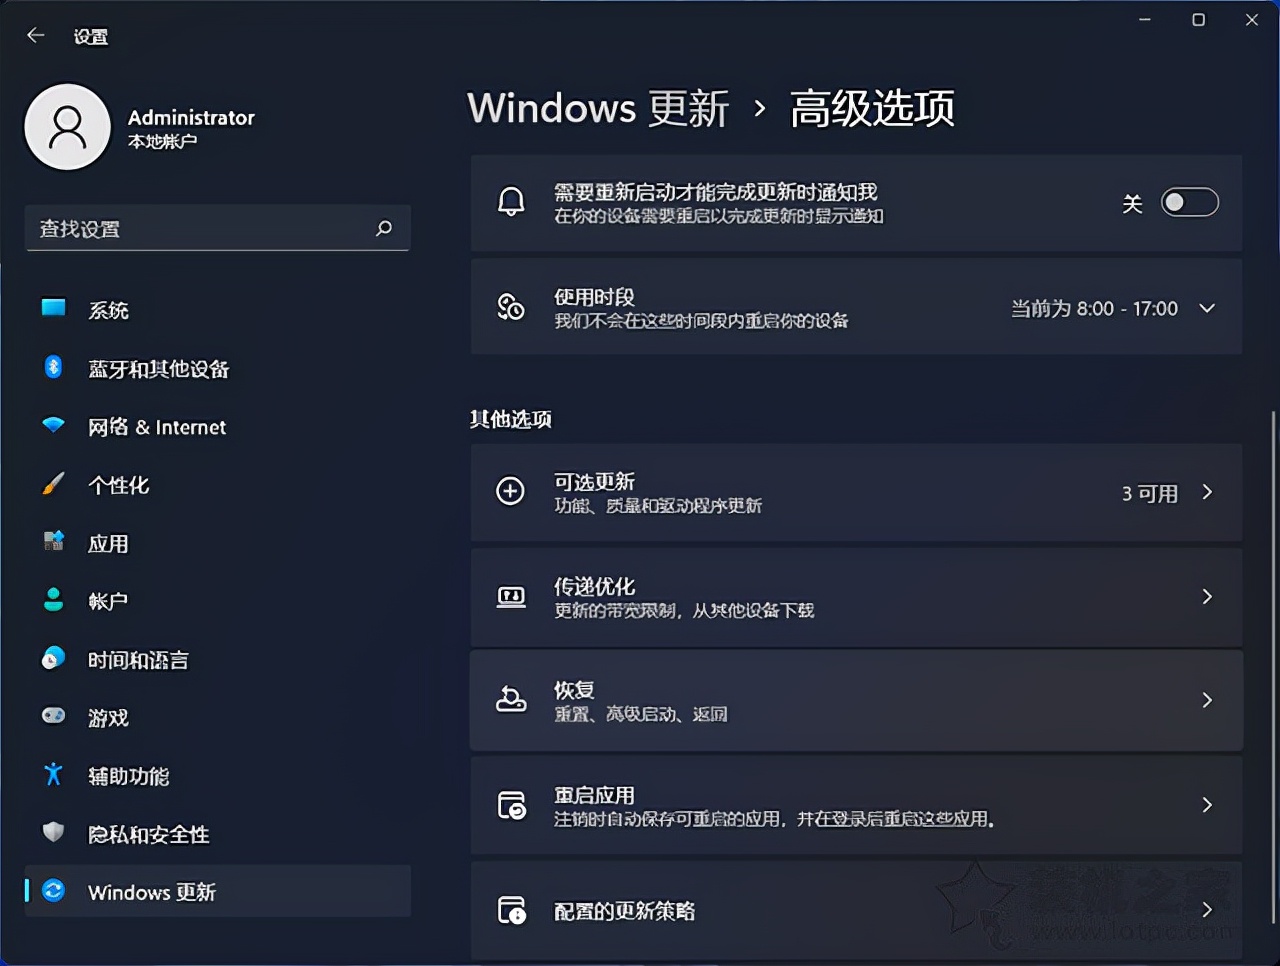
Task: Open 恢复 via its right chevron
Action: tap(1207, 700)
